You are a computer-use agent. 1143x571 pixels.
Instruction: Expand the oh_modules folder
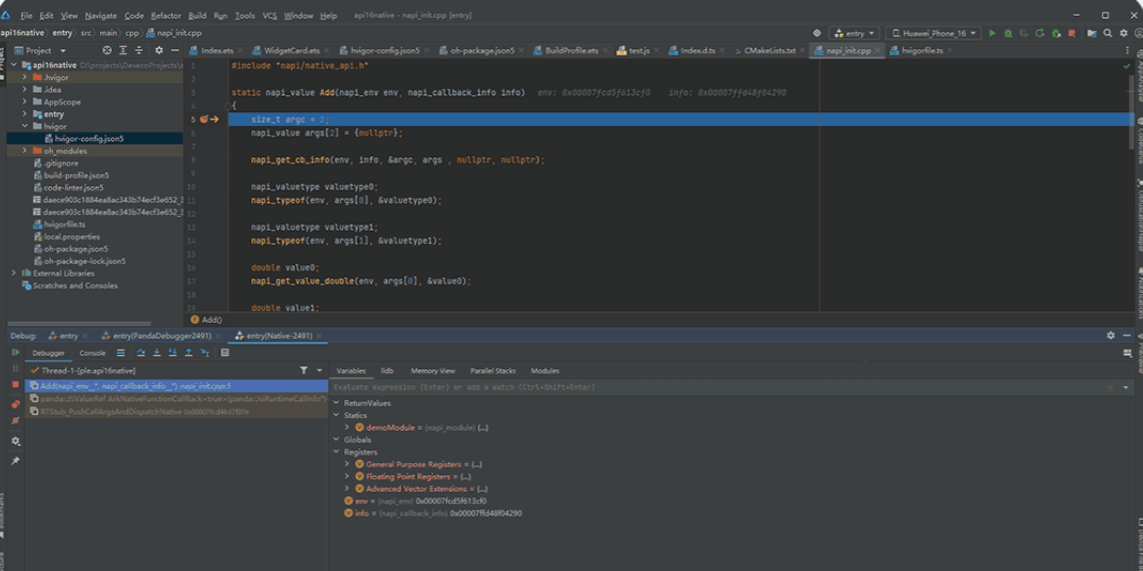25,151
